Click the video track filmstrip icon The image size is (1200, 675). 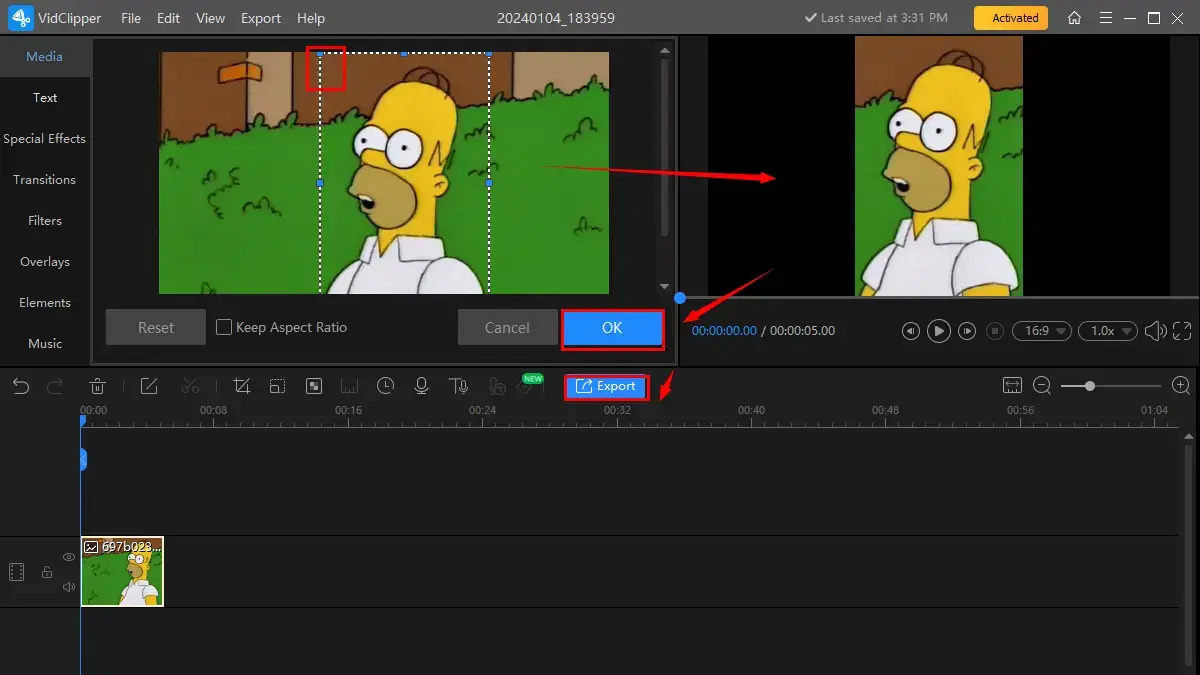pos(16,572)
